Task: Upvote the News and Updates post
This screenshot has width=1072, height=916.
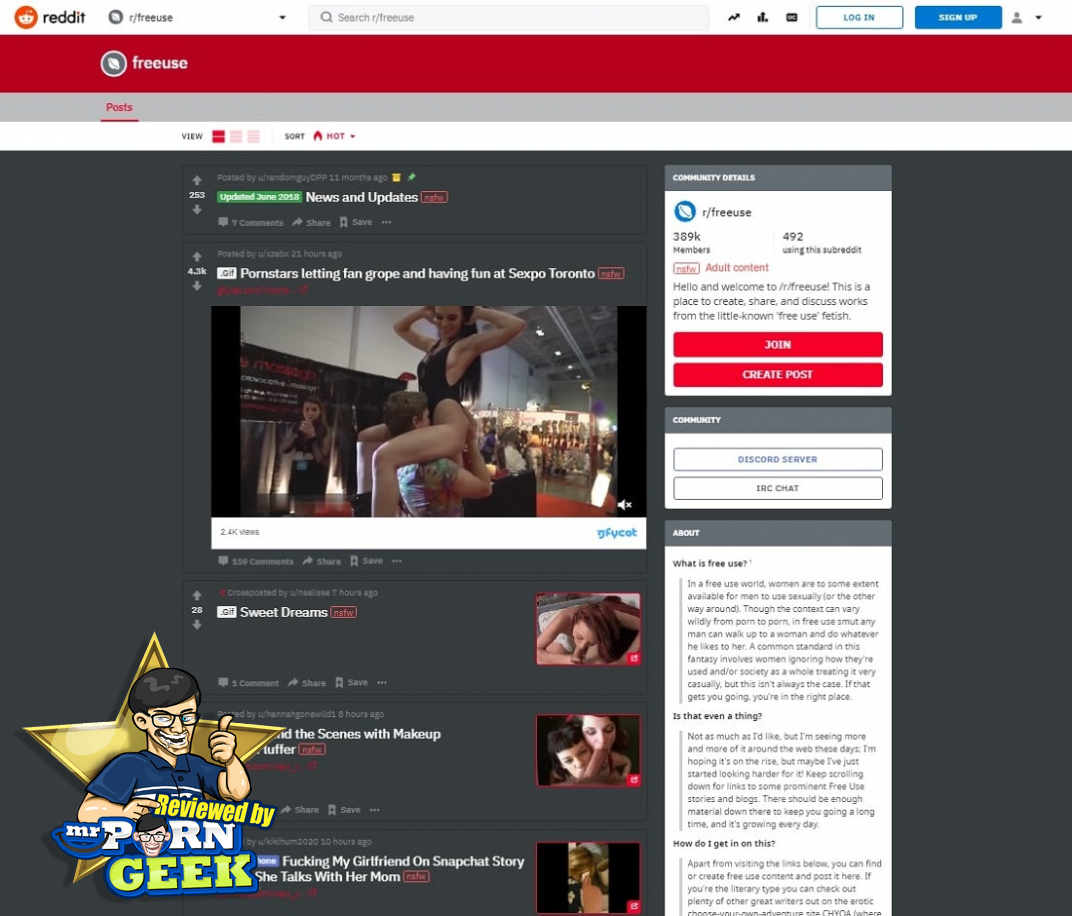Action: [x=197, y=181]
